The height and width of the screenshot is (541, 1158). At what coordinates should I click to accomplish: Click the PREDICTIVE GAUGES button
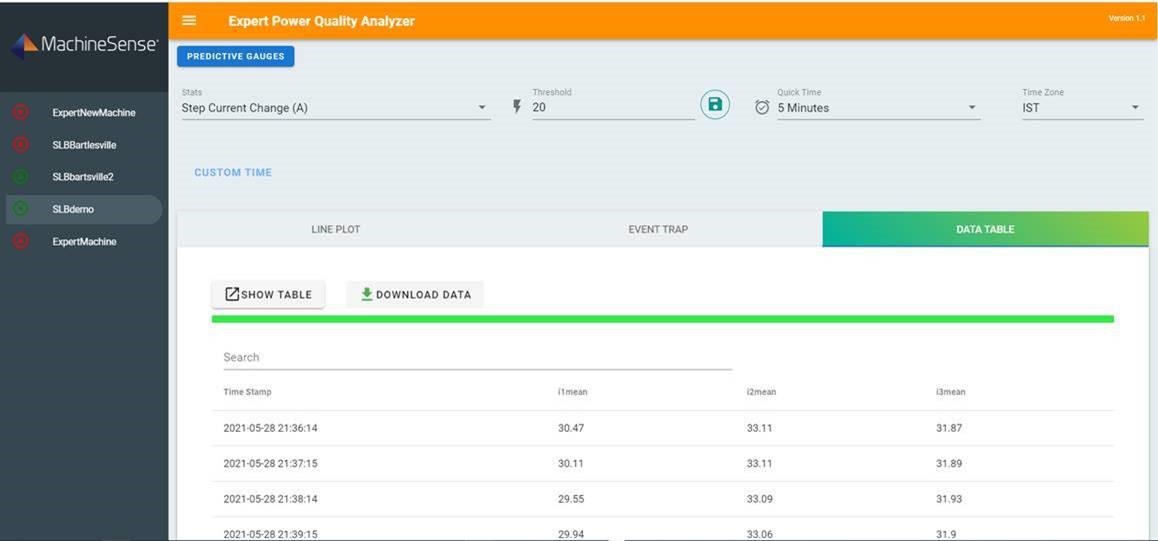236,56
